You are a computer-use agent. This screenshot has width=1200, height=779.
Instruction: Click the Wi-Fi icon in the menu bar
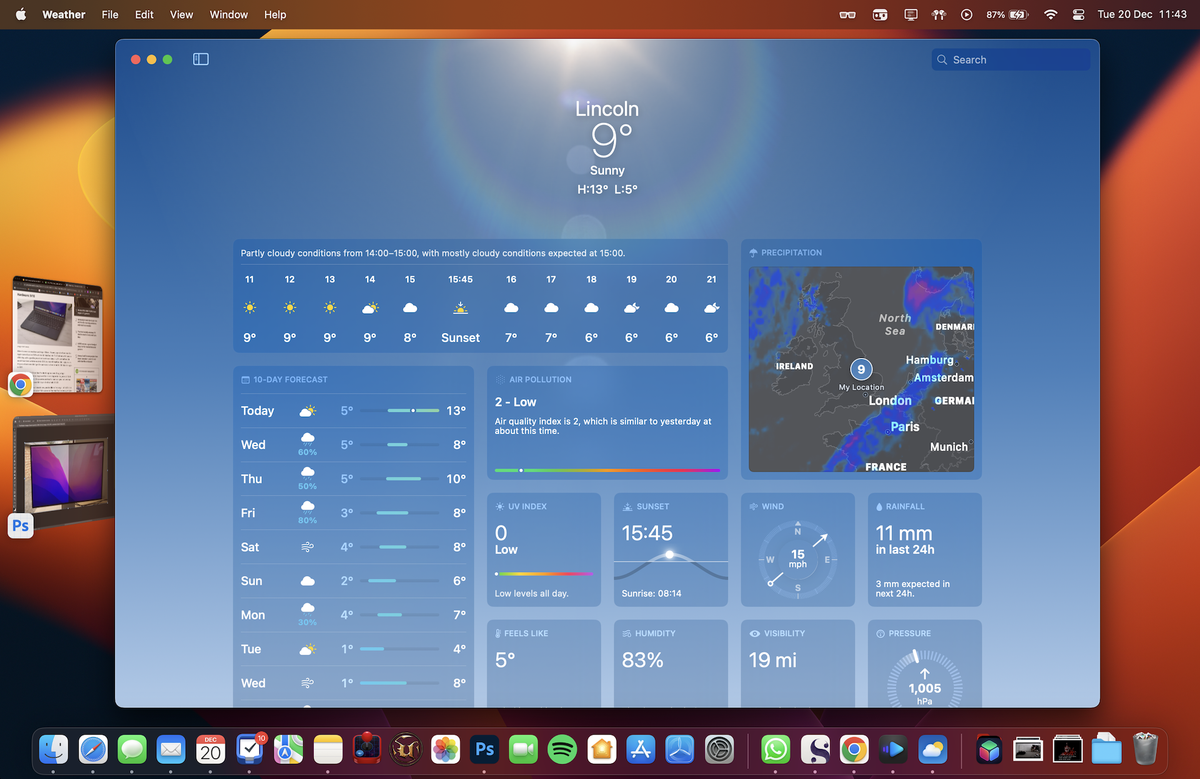[1049, 14]
